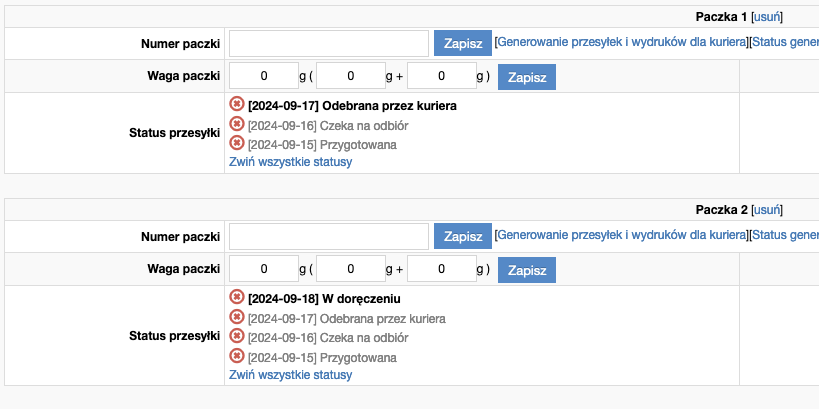Save the package weight for Paczka 2

click(x=527, y=270)
